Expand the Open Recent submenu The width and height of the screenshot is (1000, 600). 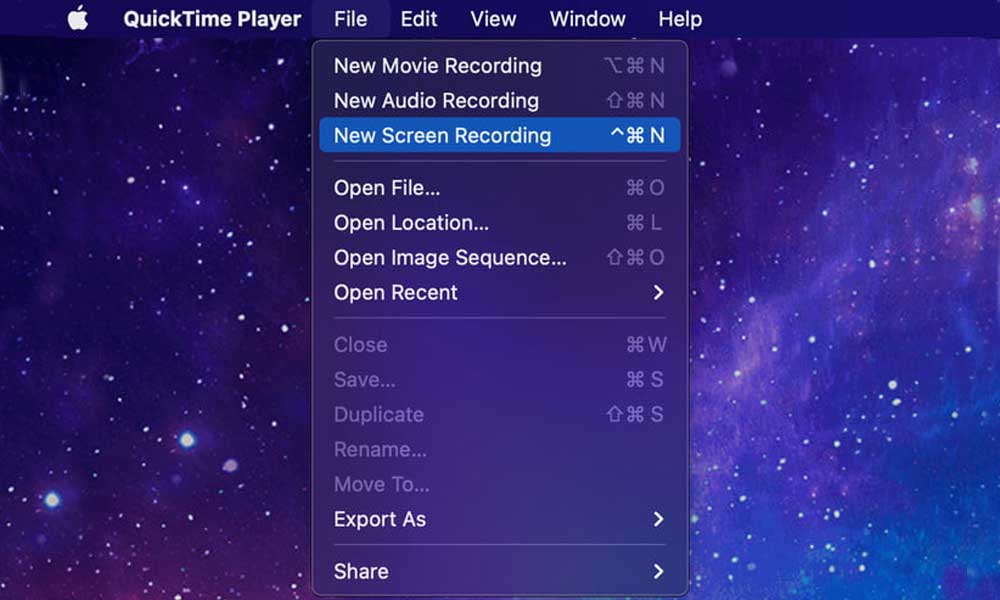pos(395,292)
